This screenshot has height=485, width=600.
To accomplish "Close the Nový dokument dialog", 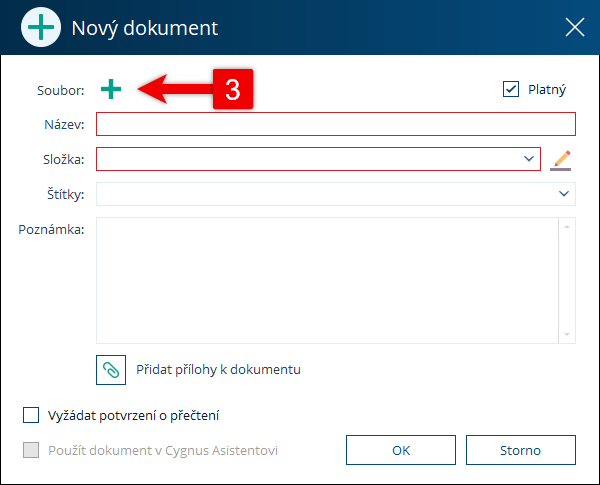I will [x=575, y=27].
